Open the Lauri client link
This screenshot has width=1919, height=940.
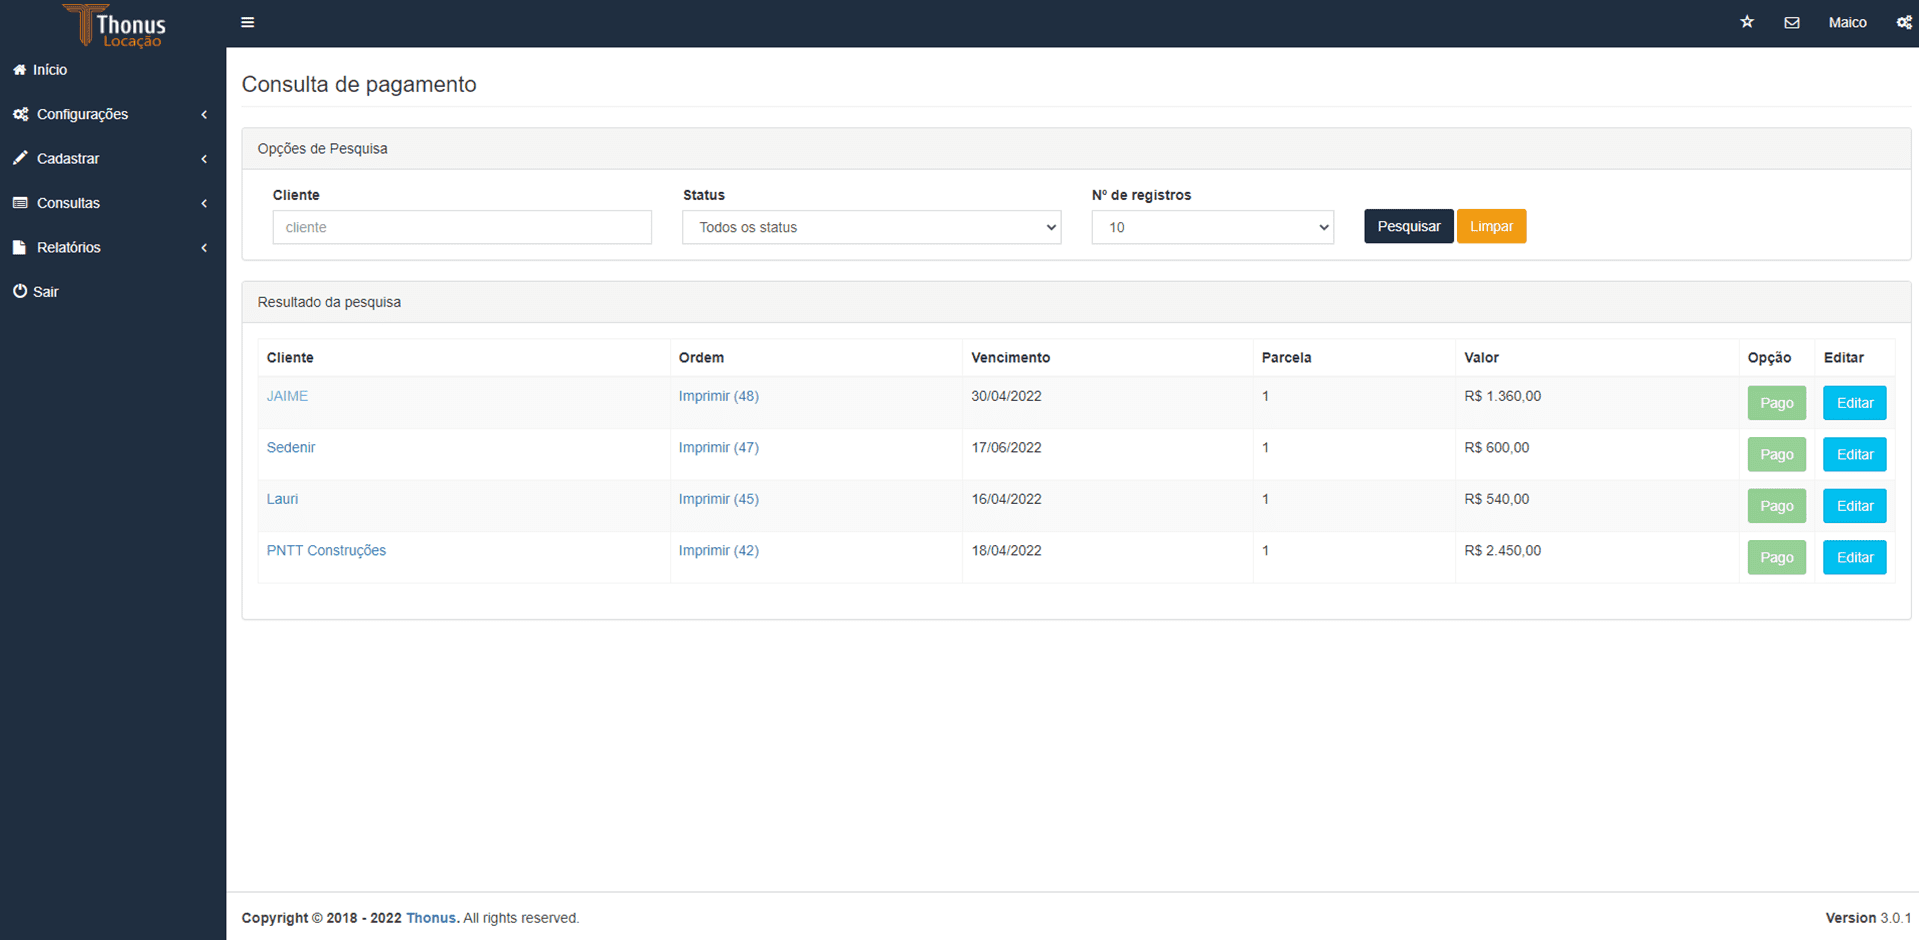(x=282, y=499)
